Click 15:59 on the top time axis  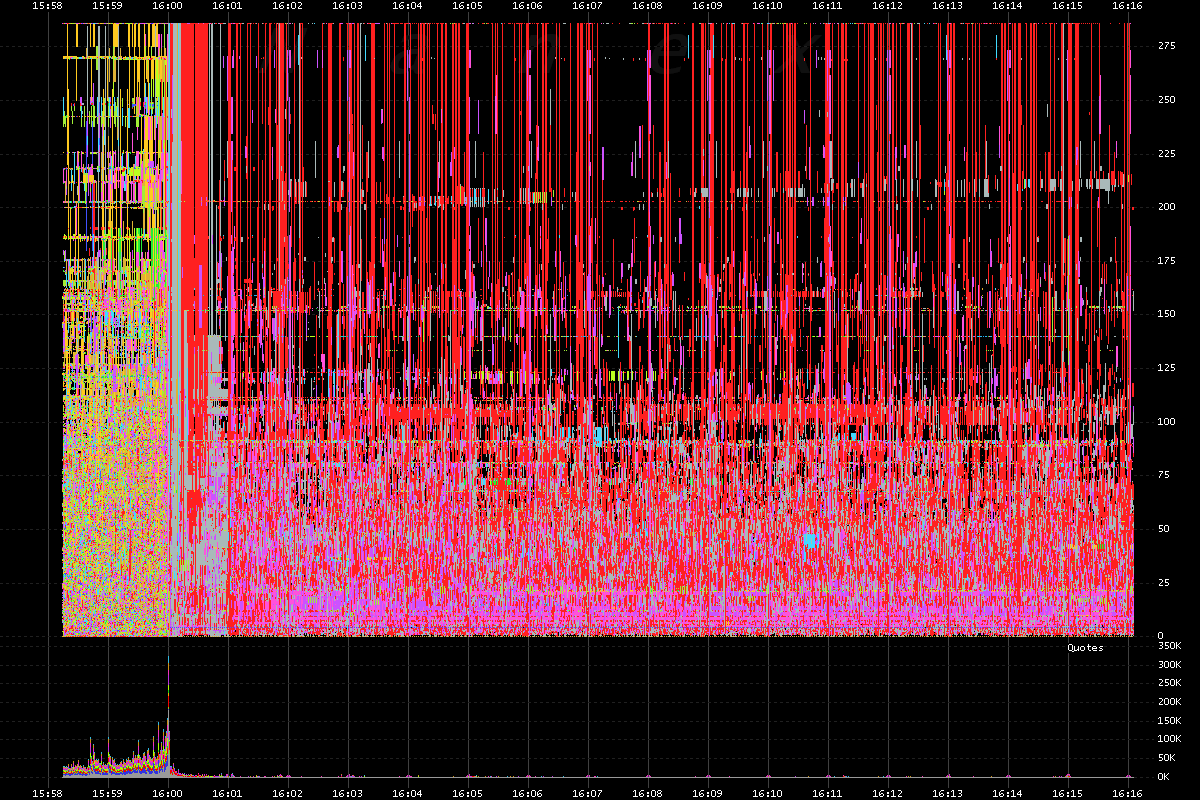pos(107,6)
